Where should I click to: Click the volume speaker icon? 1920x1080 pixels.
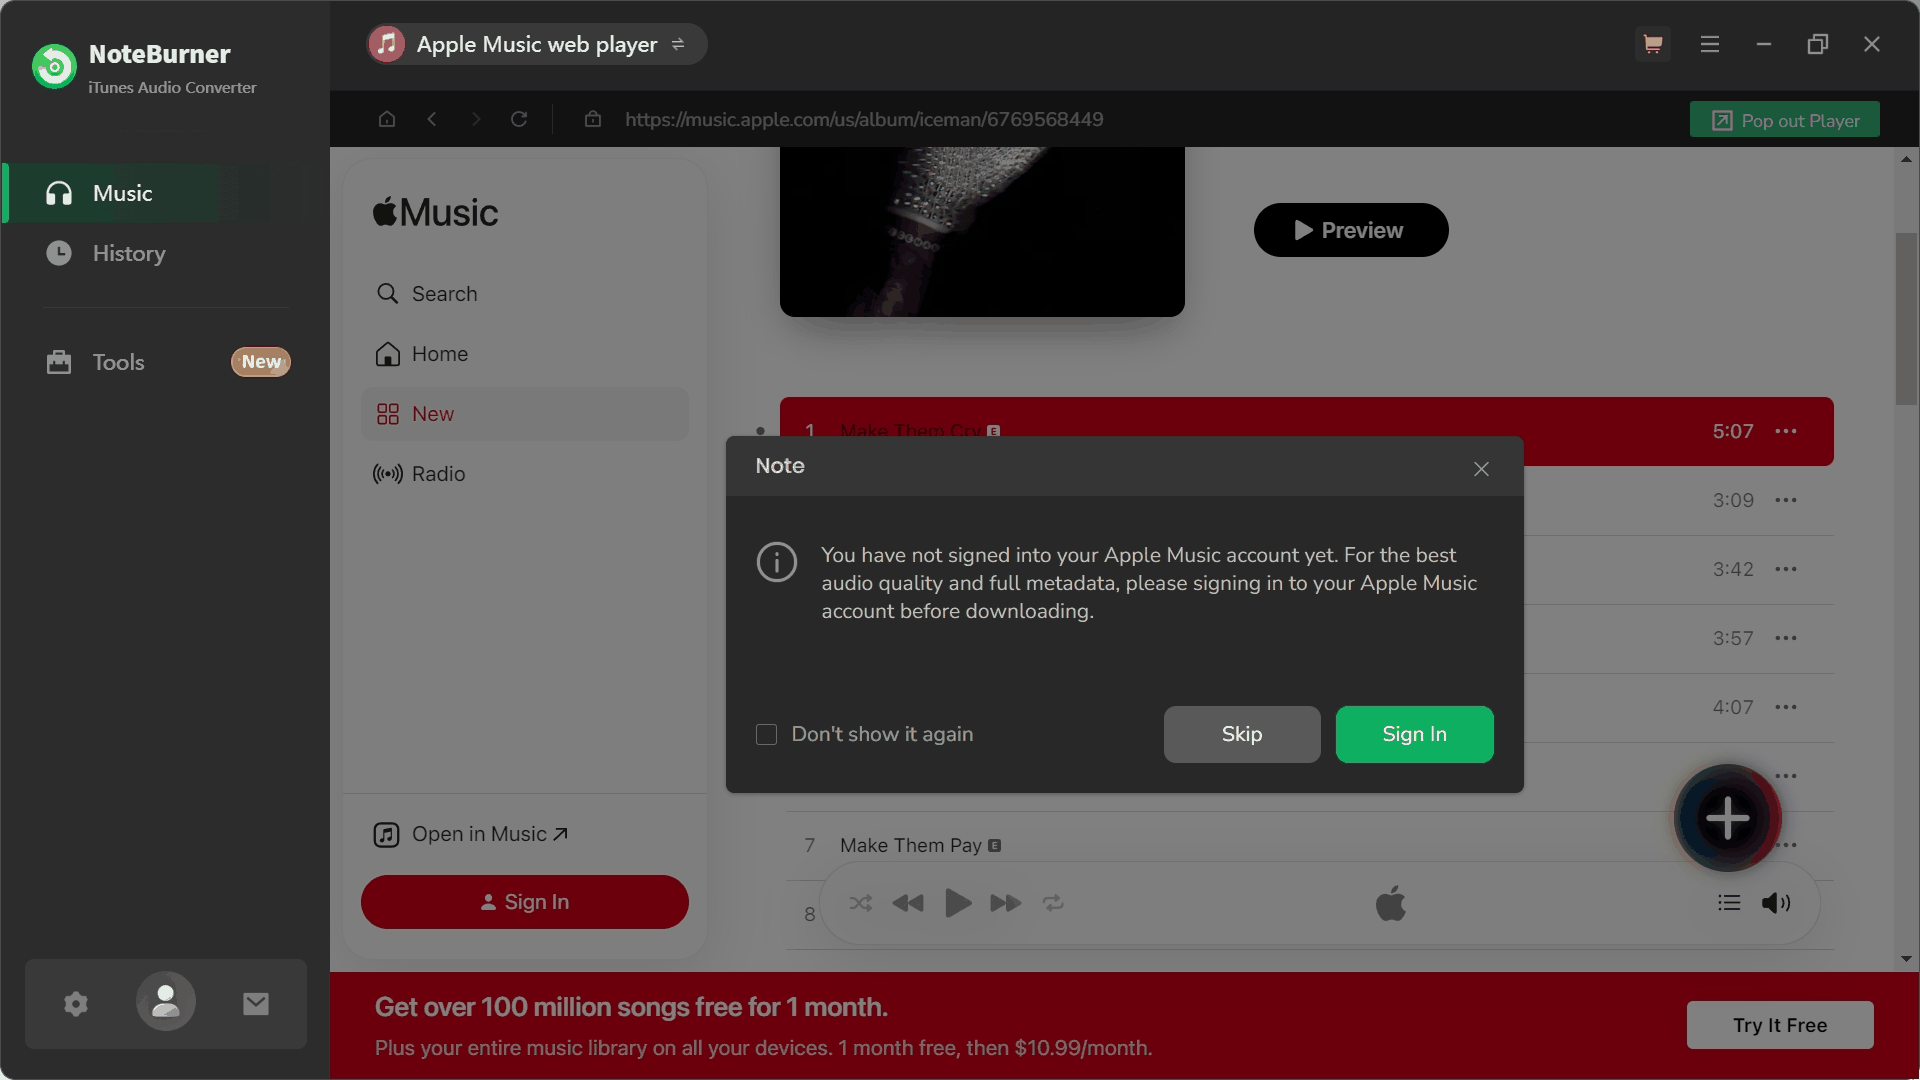click(x=1776, y=903)
